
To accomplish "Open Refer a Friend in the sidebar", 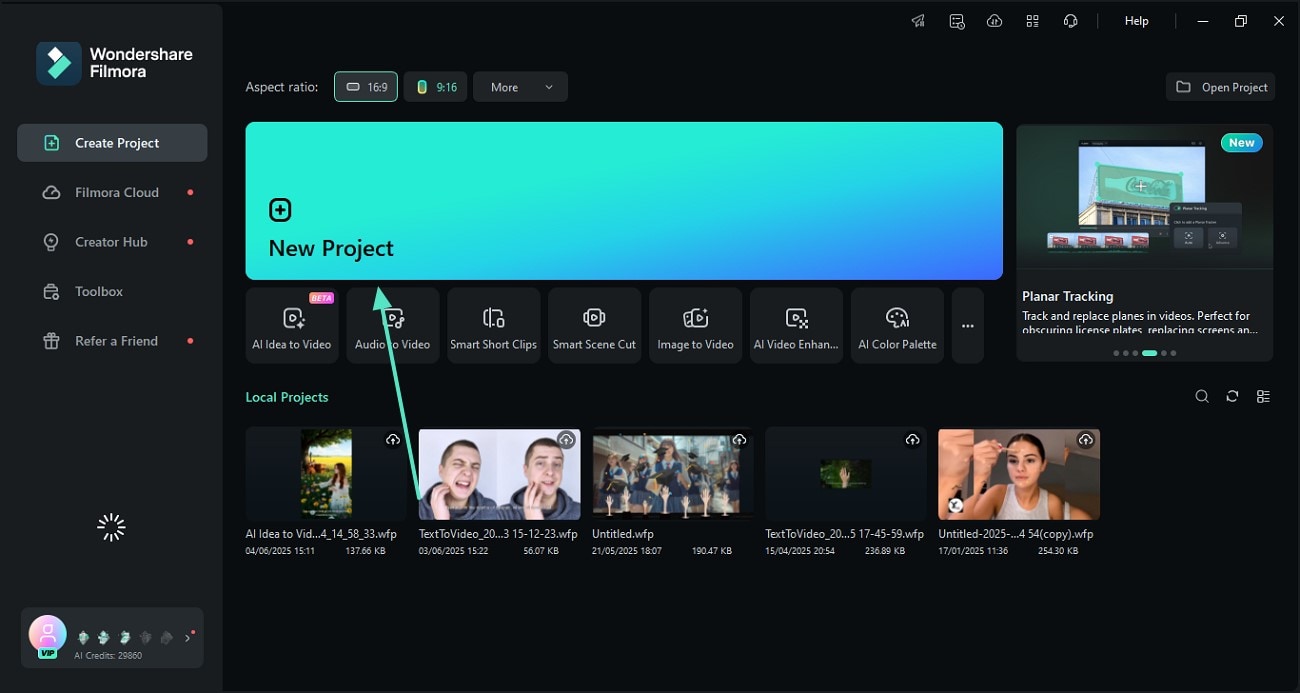I will point(112,341).
